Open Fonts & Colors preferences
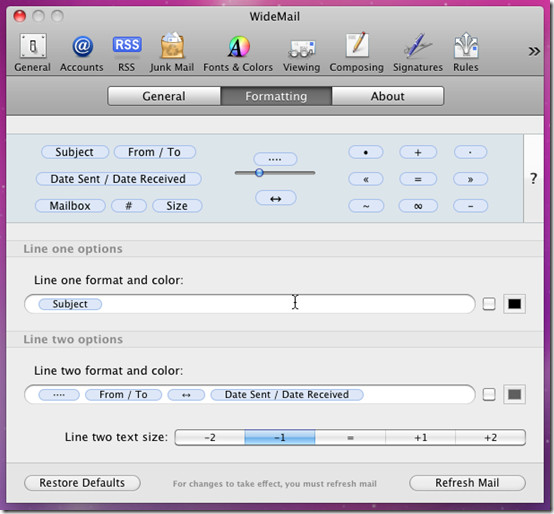Image resolution: width=554 pixels, height=514 pixels. point(238,52)
